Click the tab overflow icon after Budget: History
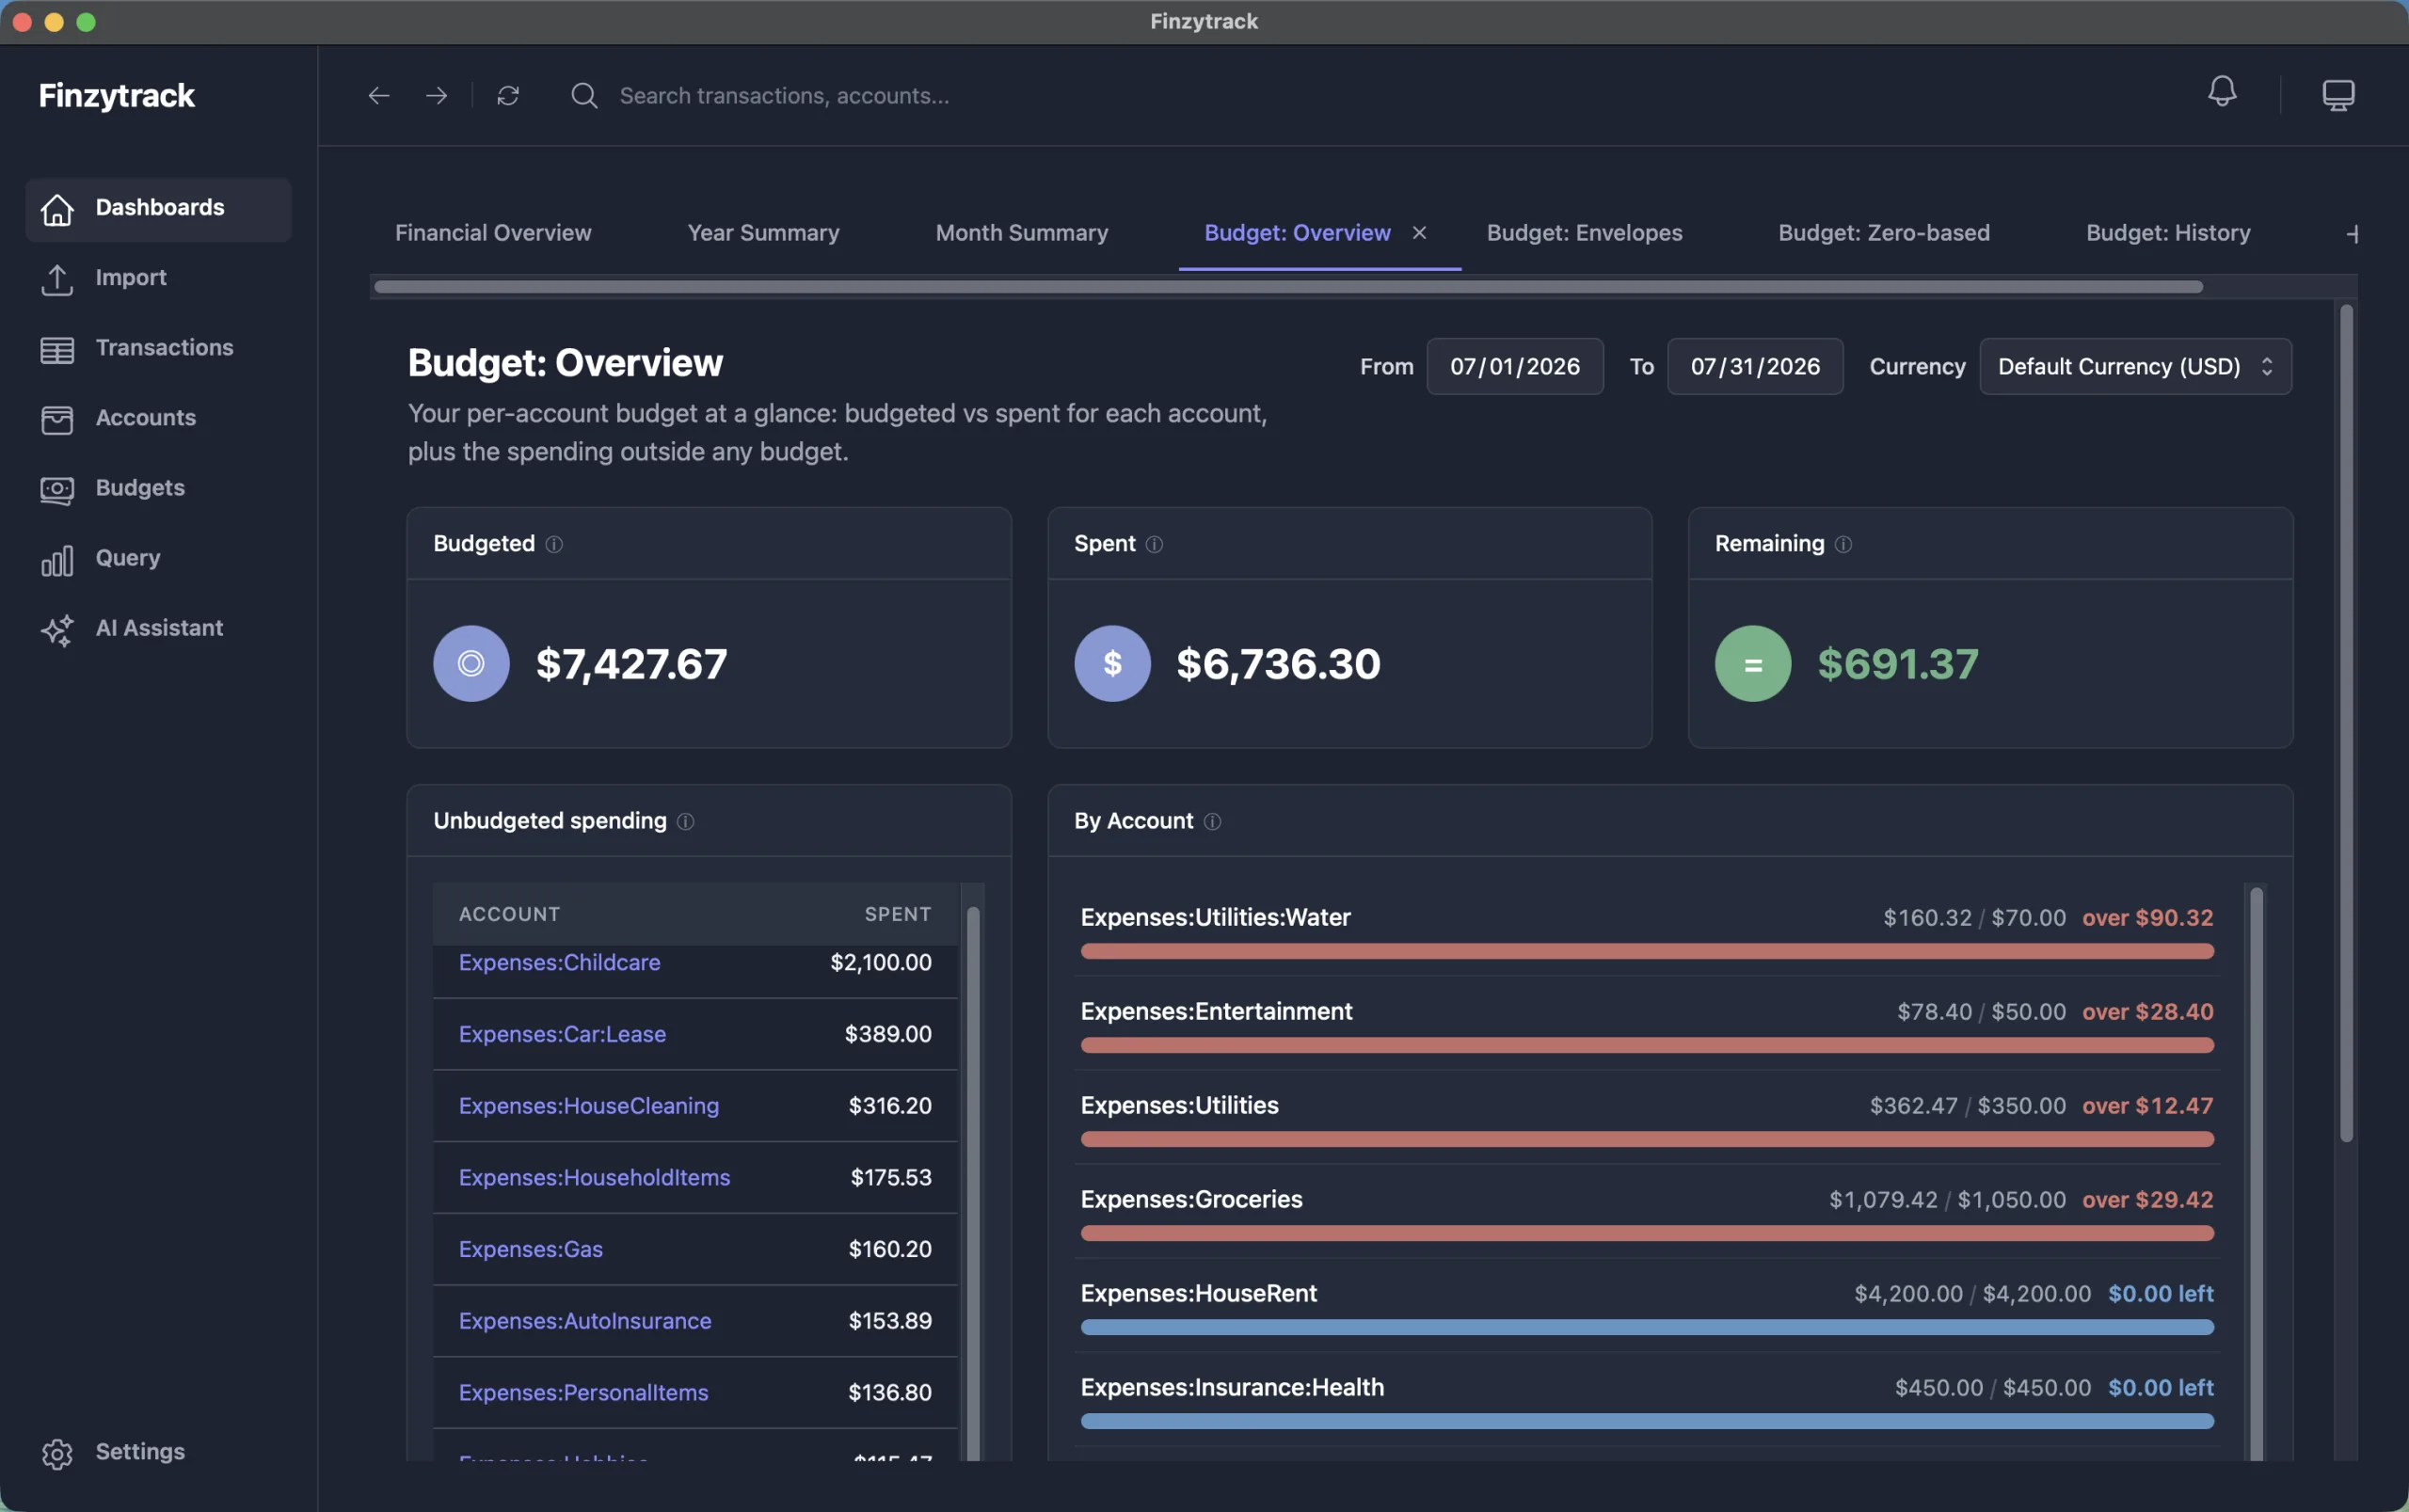2409x1512 pixels. click(2351, 233)
